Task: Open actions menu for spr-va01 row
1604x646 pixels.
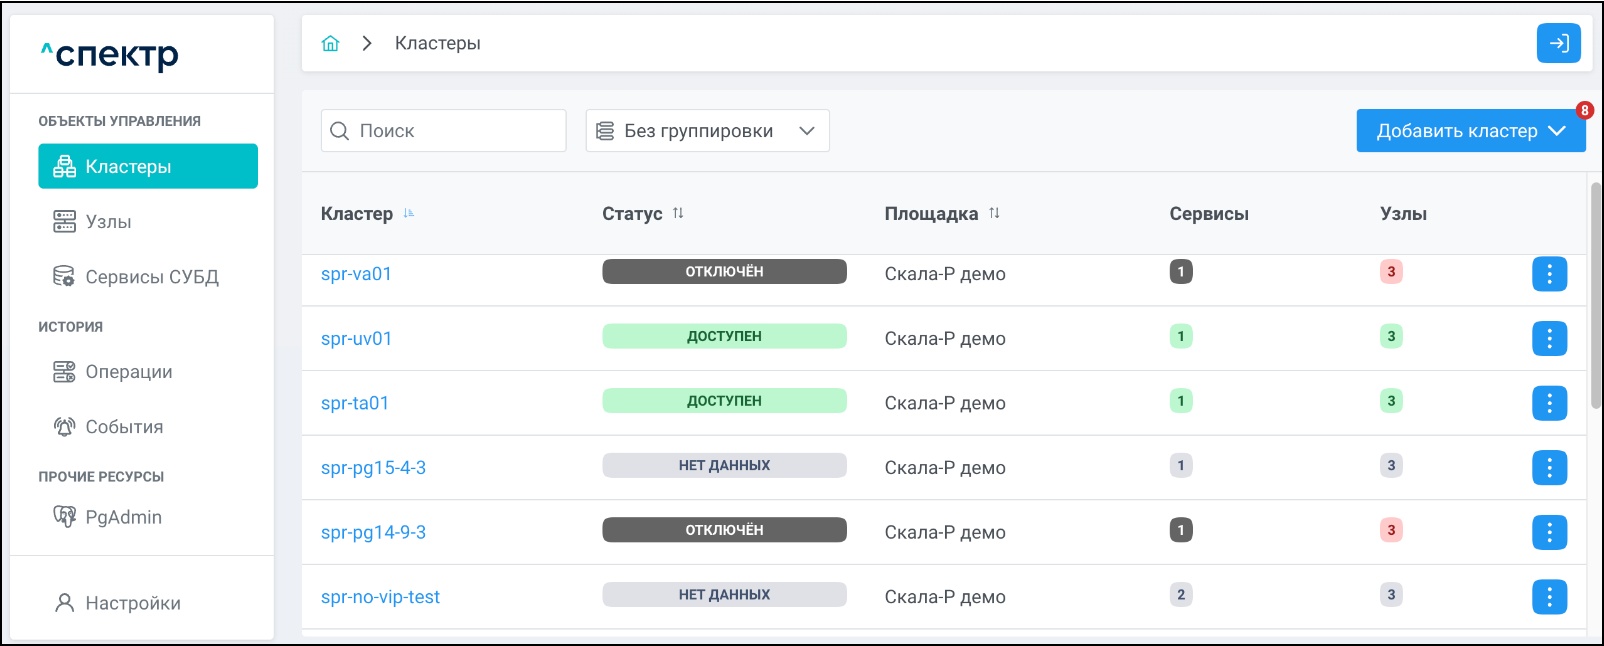Action: (x=1549, y=274)
